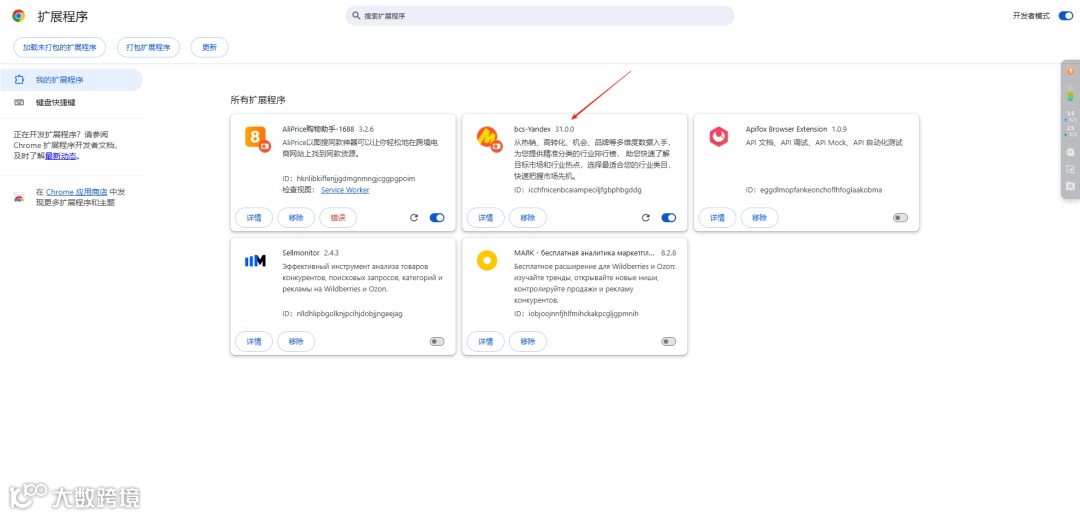This screenshot has height=517, width=1080.
Task: Enable the Sellmonitor extension toggle
Action: tap(437, 341)
